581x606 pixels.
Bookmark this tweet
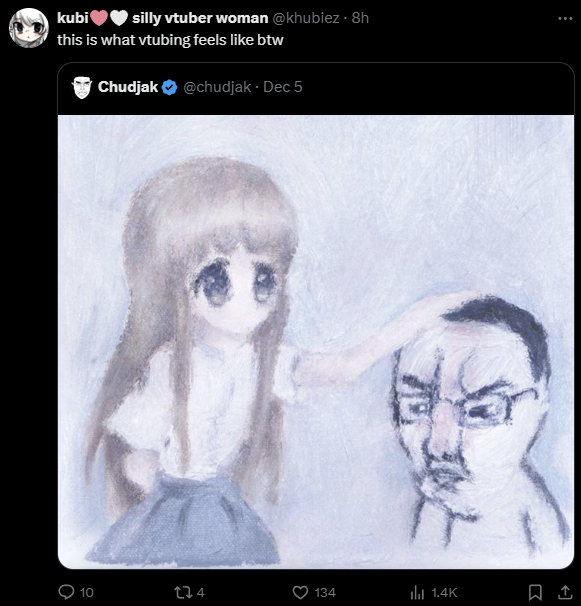[535, 592]
